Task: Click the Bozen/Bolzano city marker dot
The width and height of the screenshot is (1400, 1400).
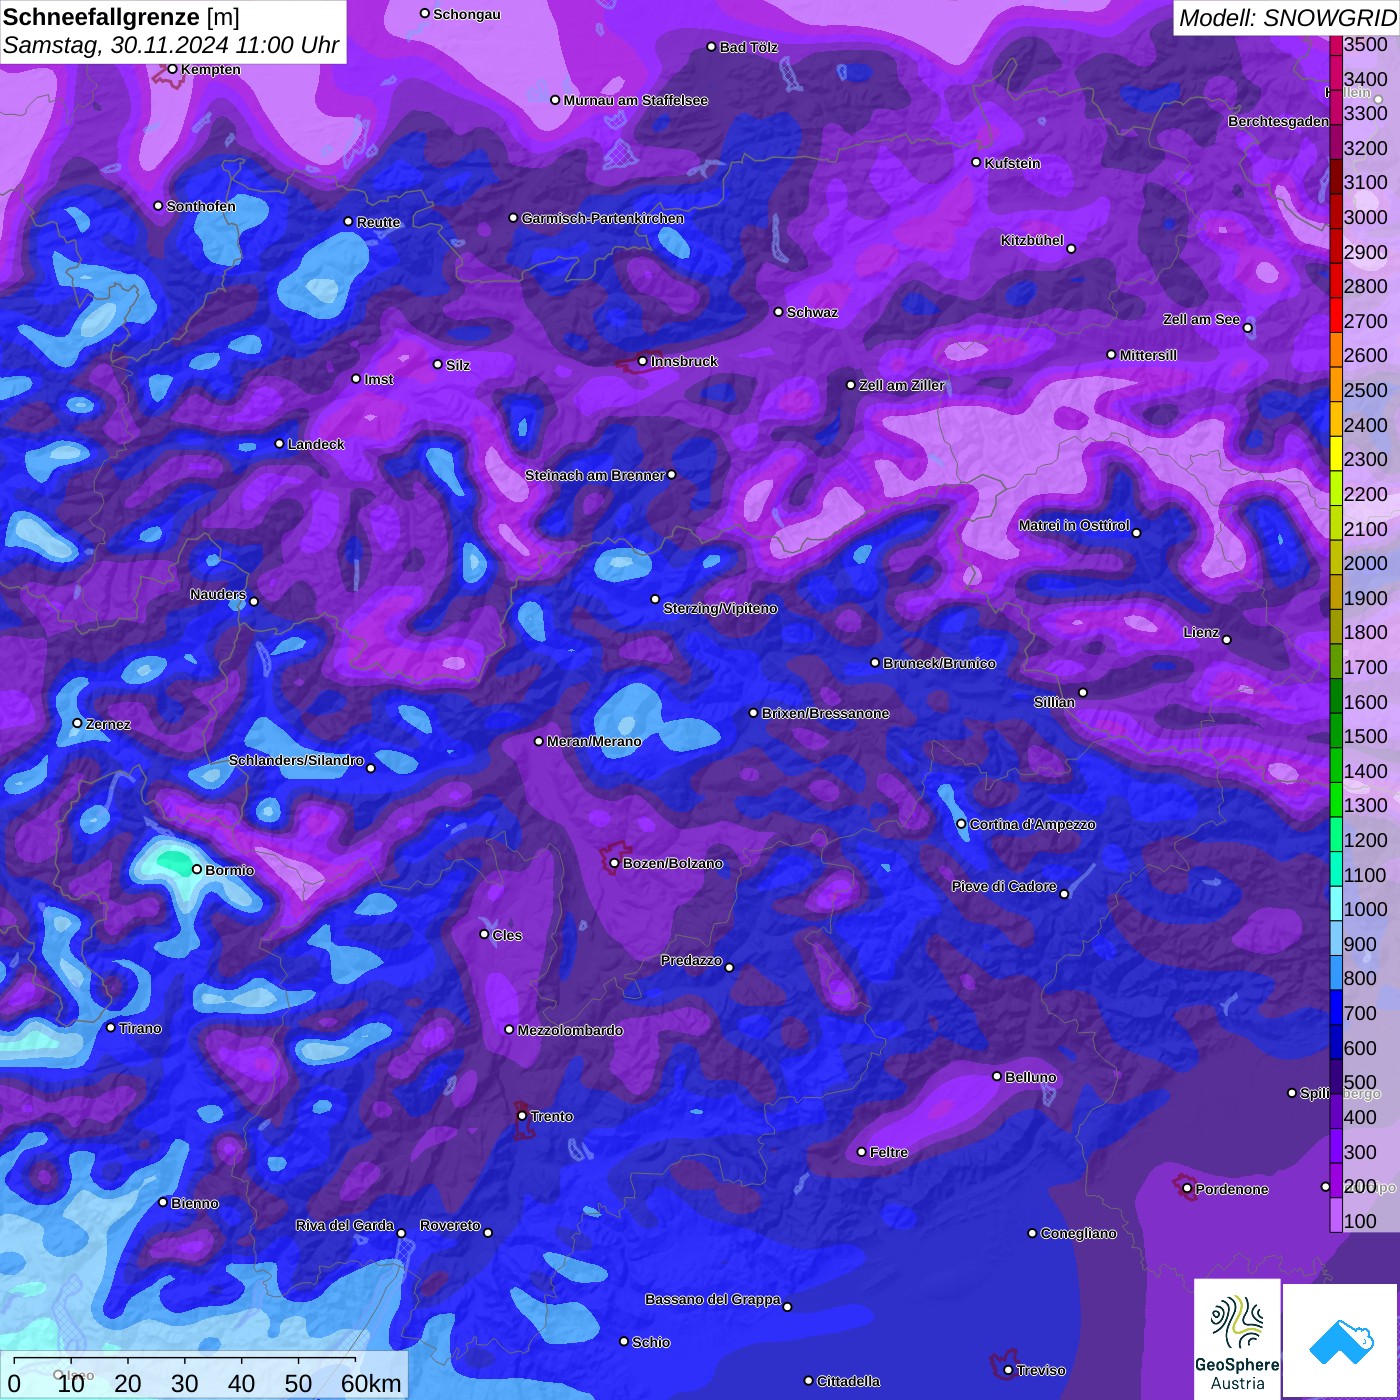Action: coord(614,863)
